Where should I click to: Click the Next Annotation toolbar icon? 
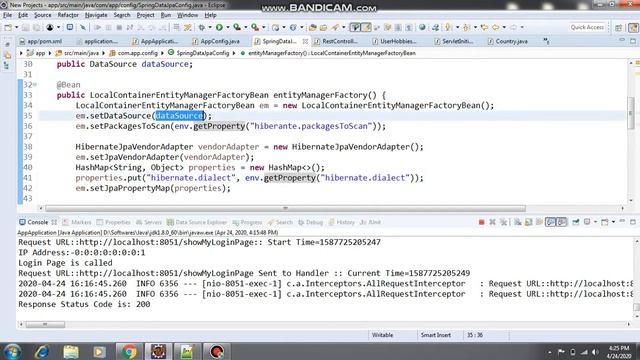pyautogui.click(x=448, y=27)
